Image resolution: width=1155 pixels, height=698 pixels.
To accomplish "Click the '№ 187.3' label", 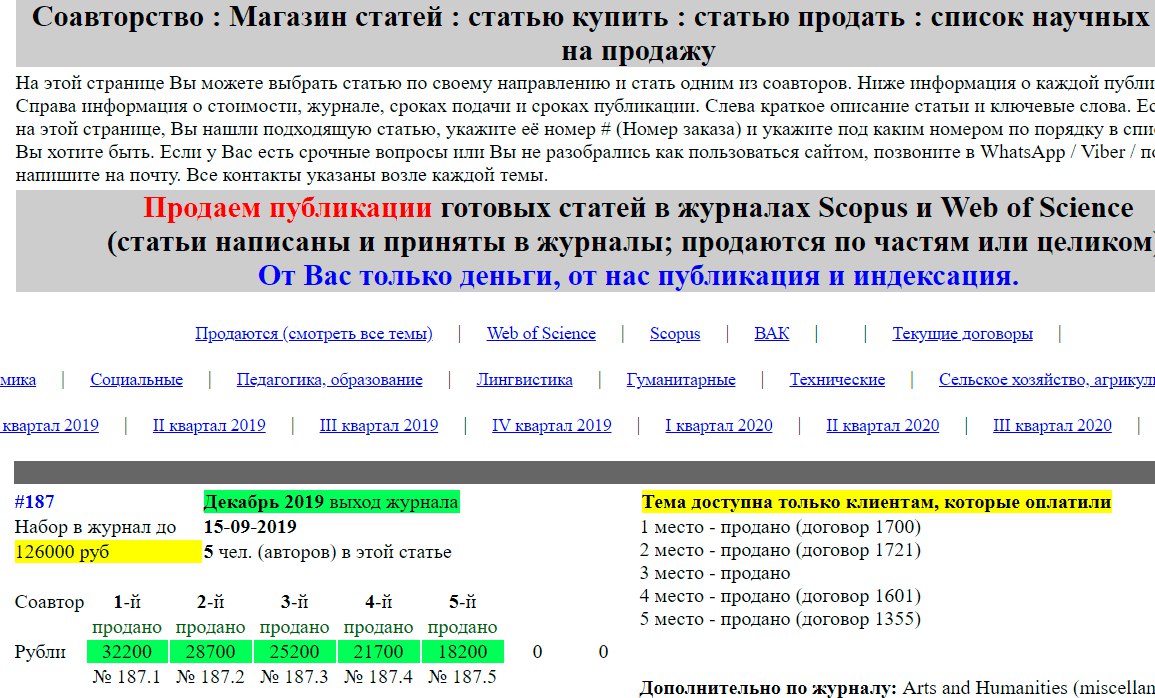I will [x=295, y=676].
